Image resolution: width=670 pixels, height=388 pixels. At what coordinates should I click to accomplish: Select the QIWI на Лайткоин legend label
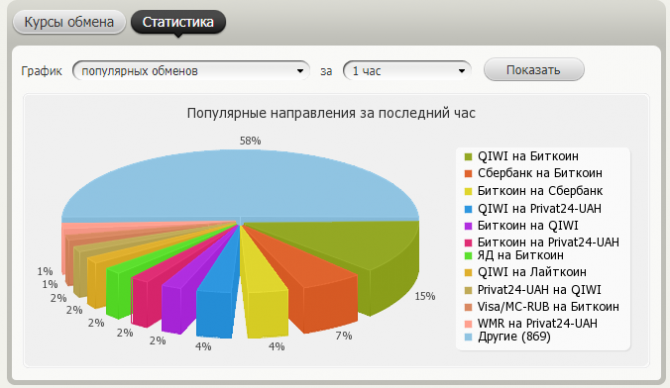click(532, 272)
